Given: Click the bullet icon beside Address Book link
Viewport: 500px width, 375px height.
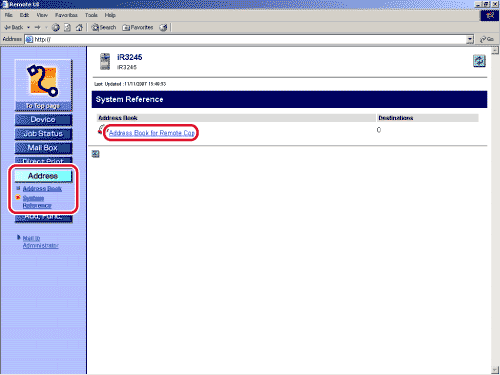Looking at the screenshot, I should click(x=18, y=188).
